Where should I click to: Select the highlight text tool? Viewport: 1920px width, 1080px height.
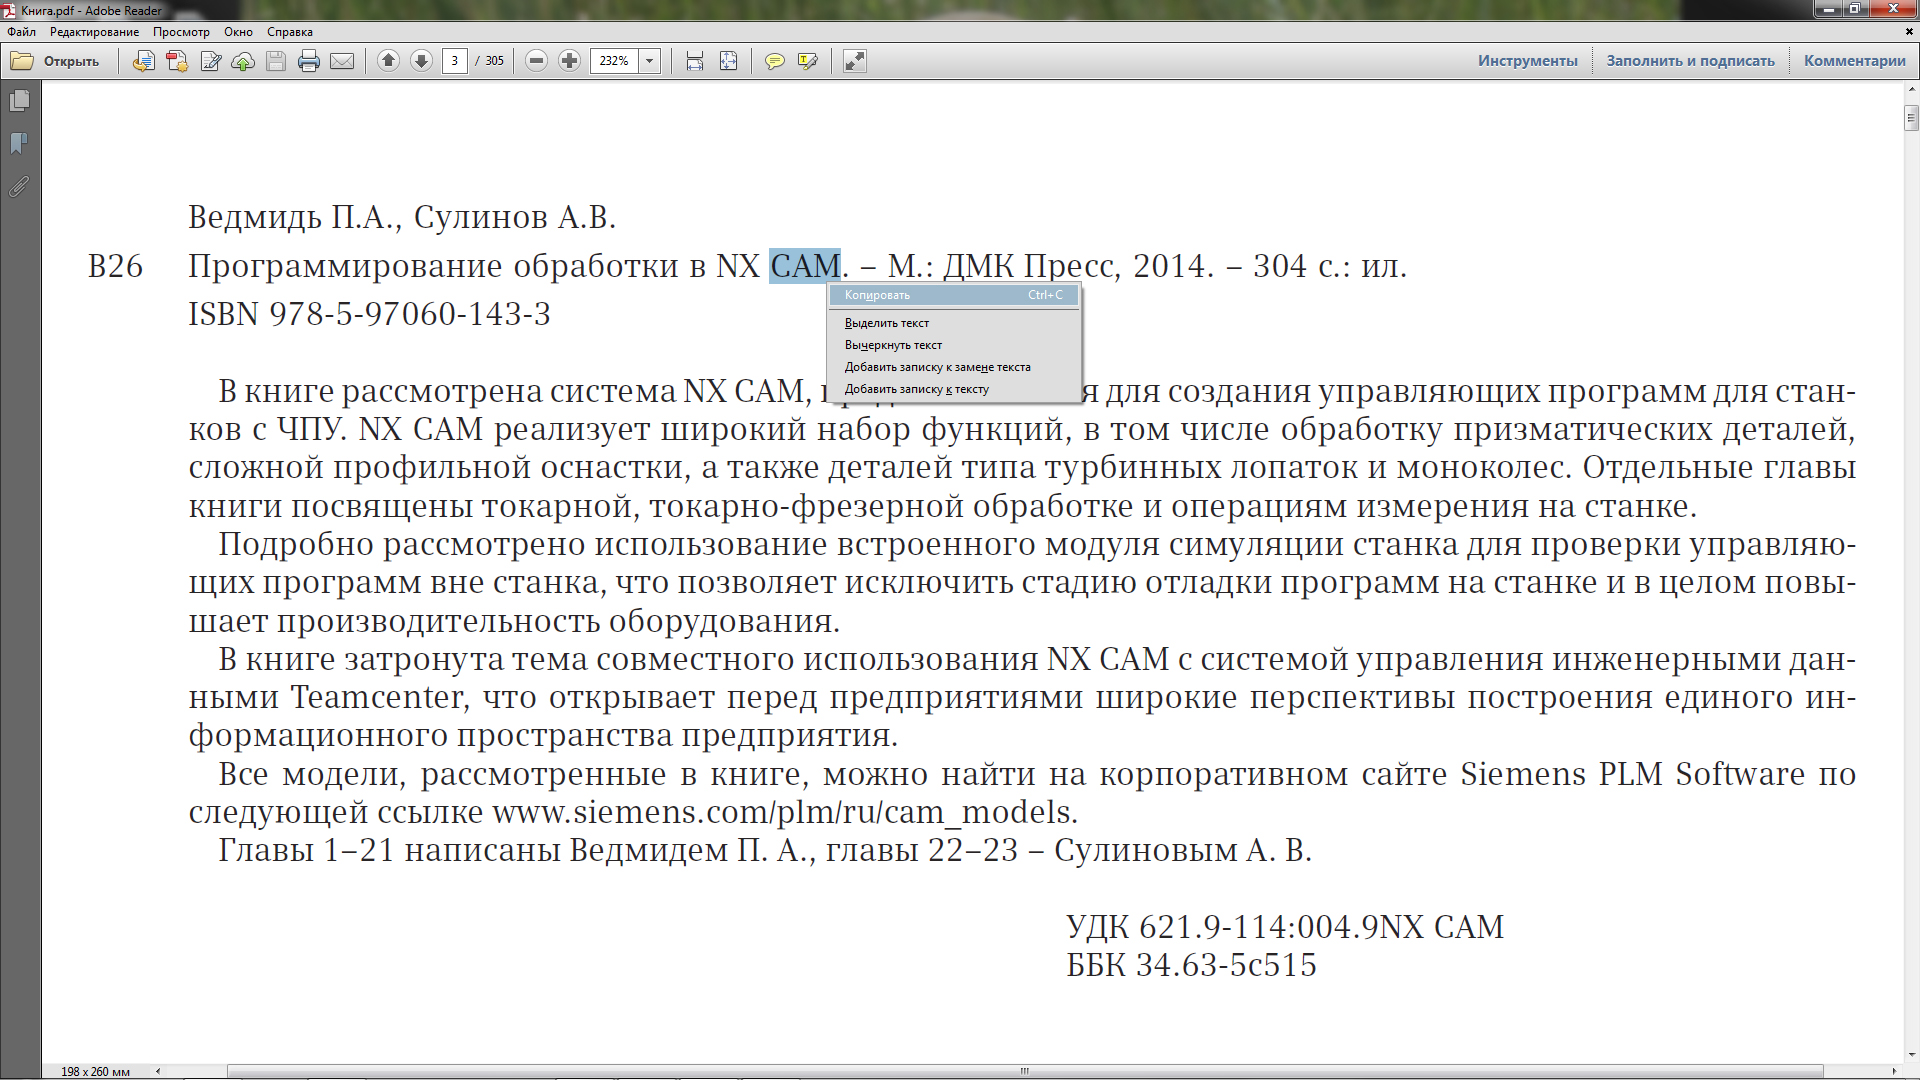click(807, 61)
